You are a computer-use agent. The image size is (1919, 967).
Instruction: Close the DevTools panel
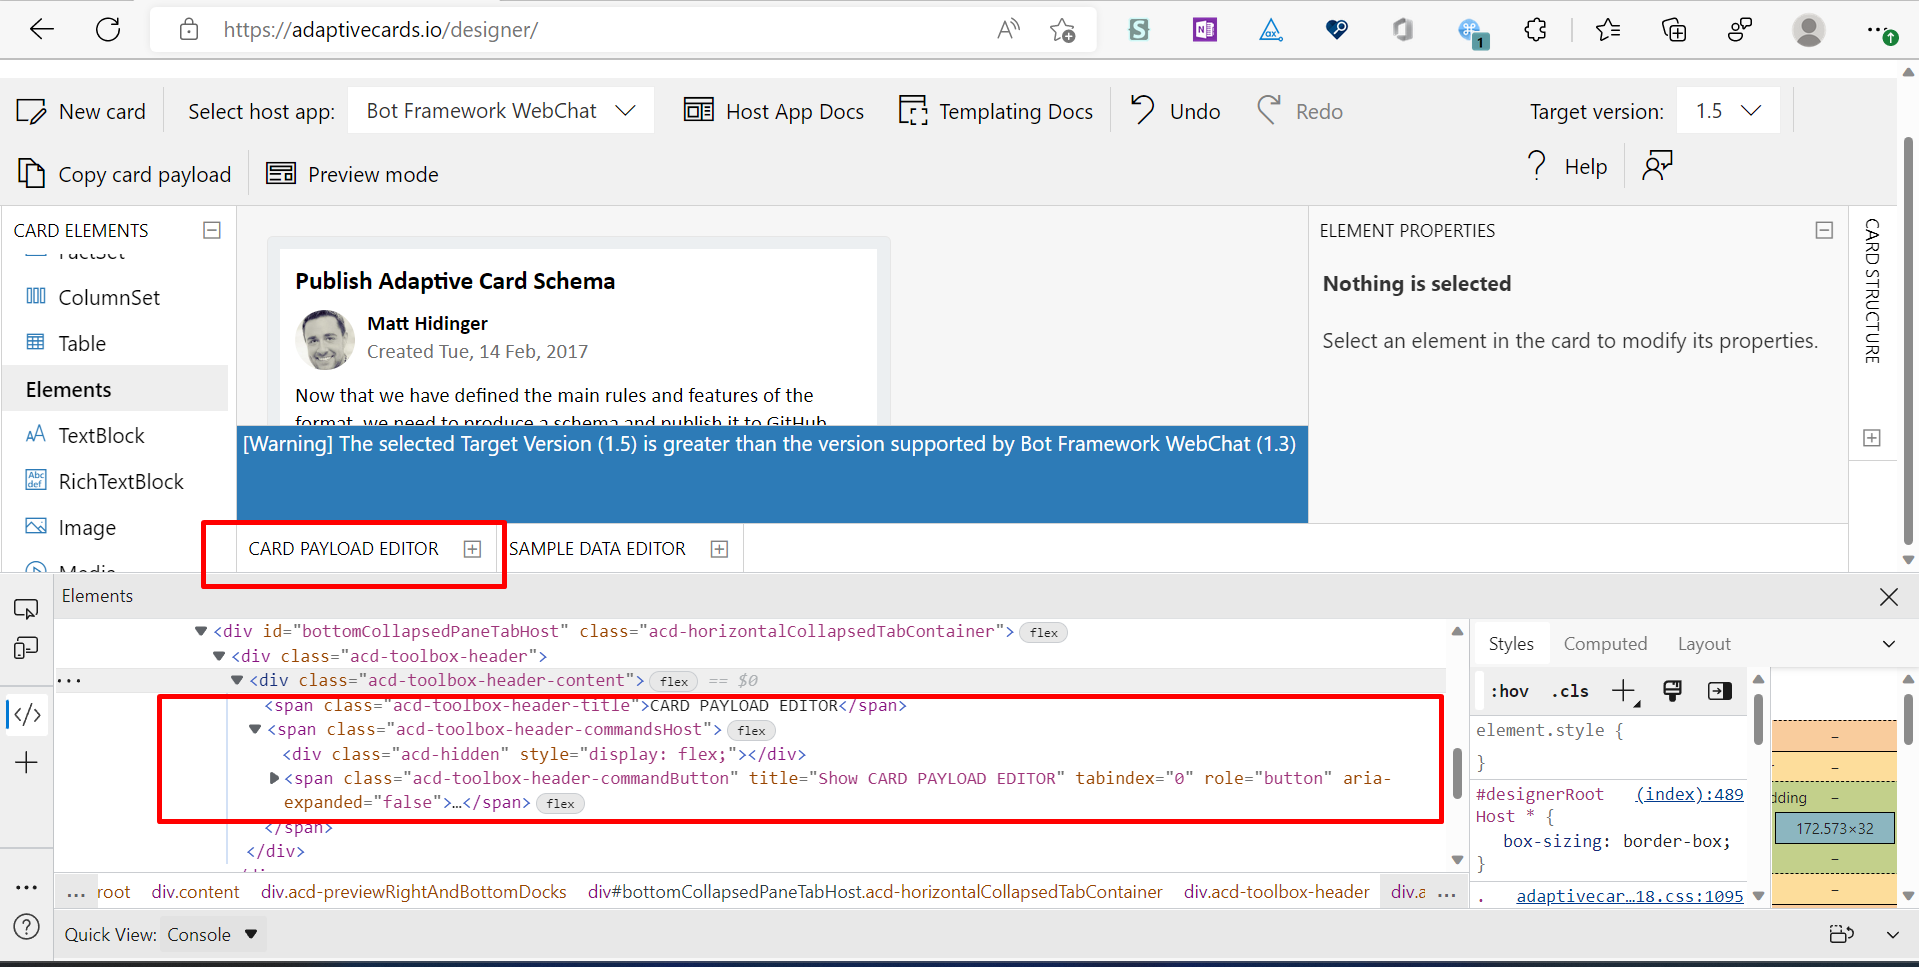pos(1888,597)
